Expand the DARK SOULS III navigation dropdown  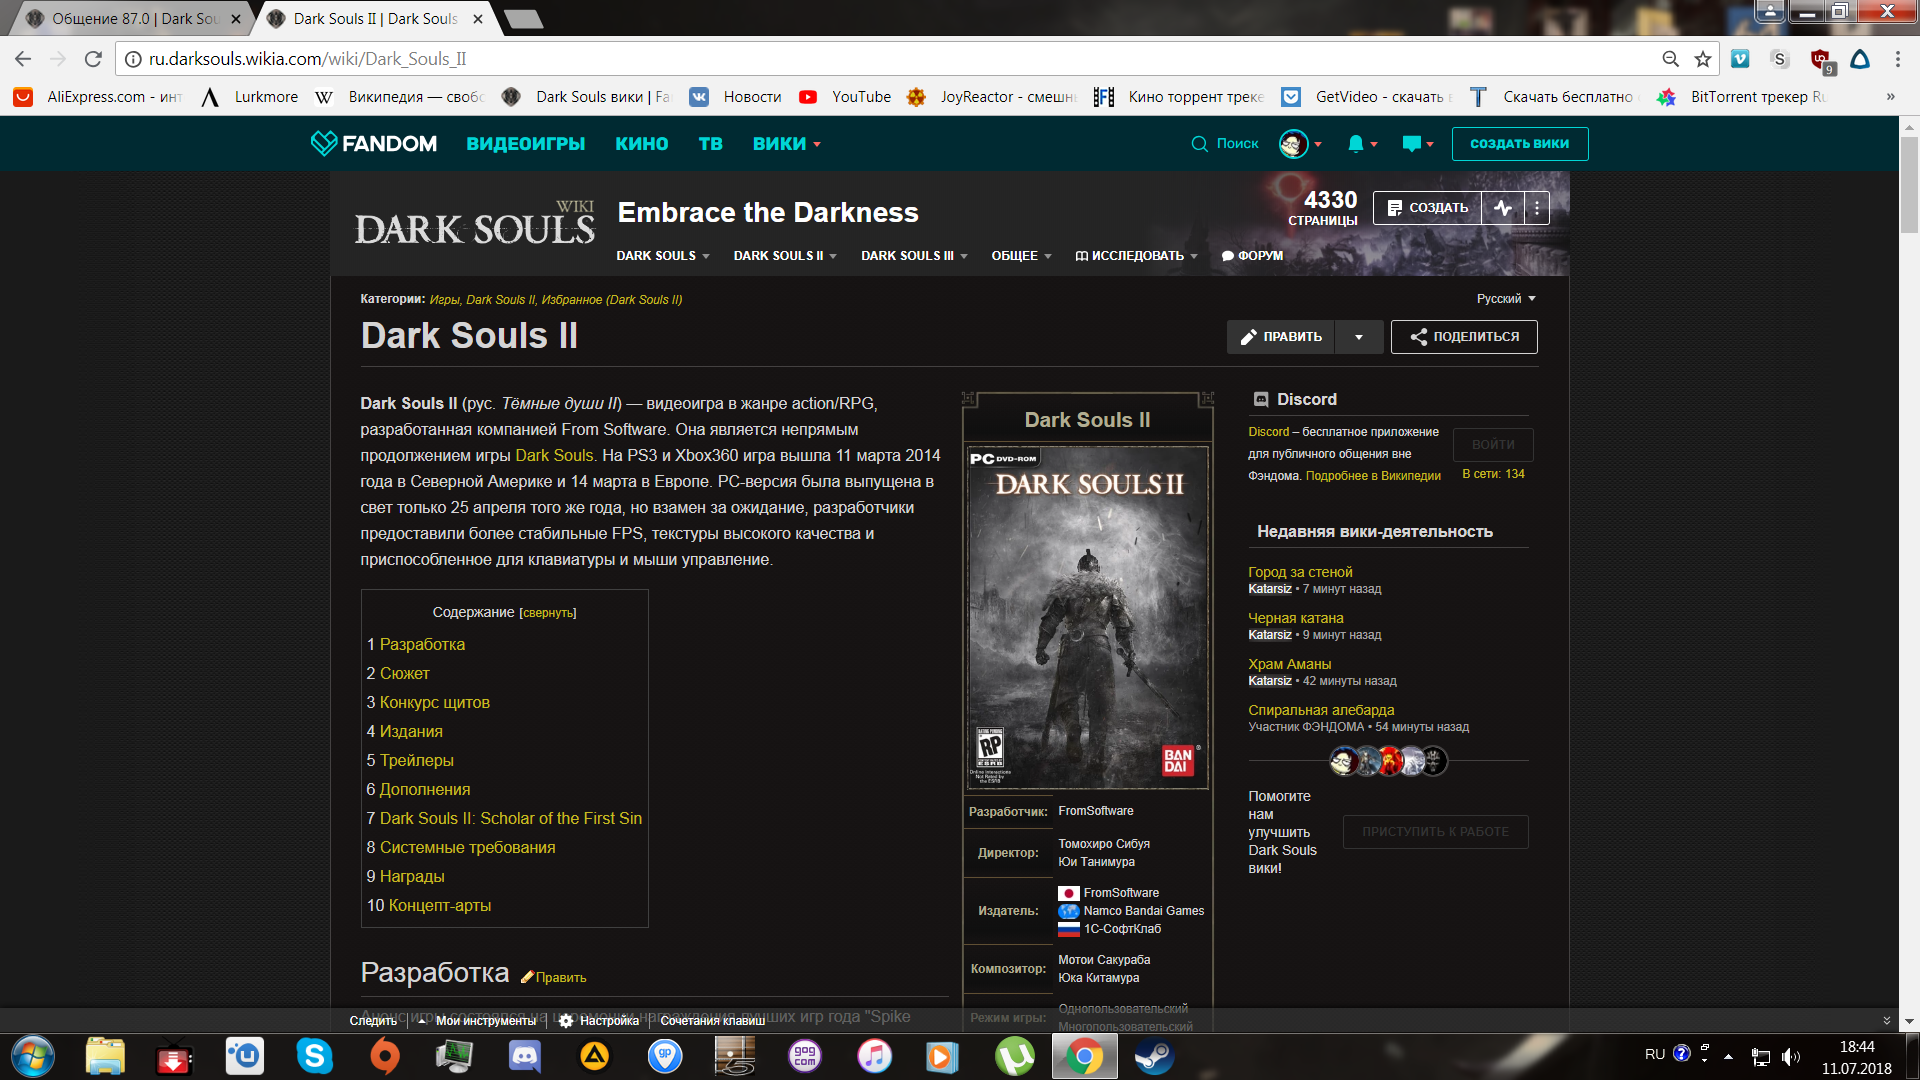(x=914, y=256)
